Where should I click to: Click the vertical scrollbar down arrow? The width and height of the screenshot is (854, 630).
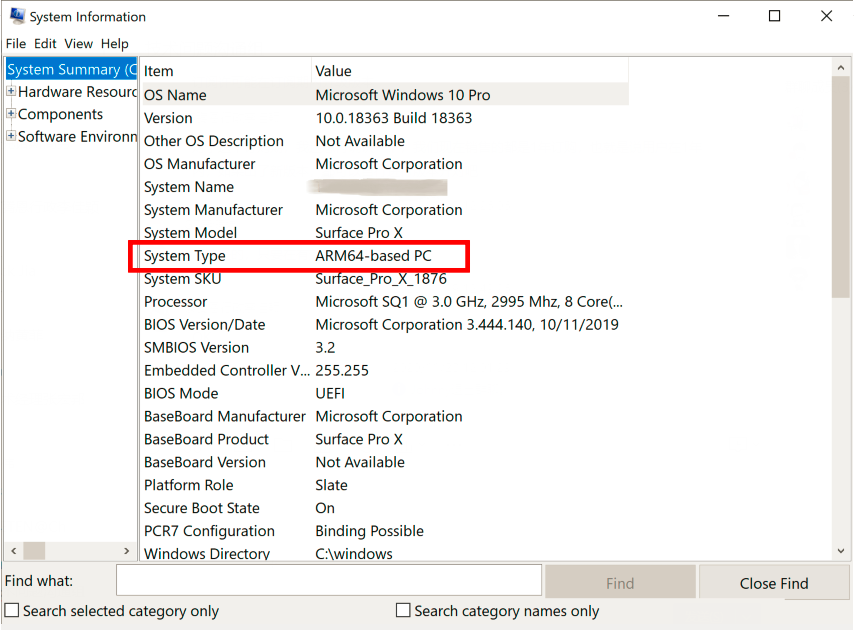(841, 551)
